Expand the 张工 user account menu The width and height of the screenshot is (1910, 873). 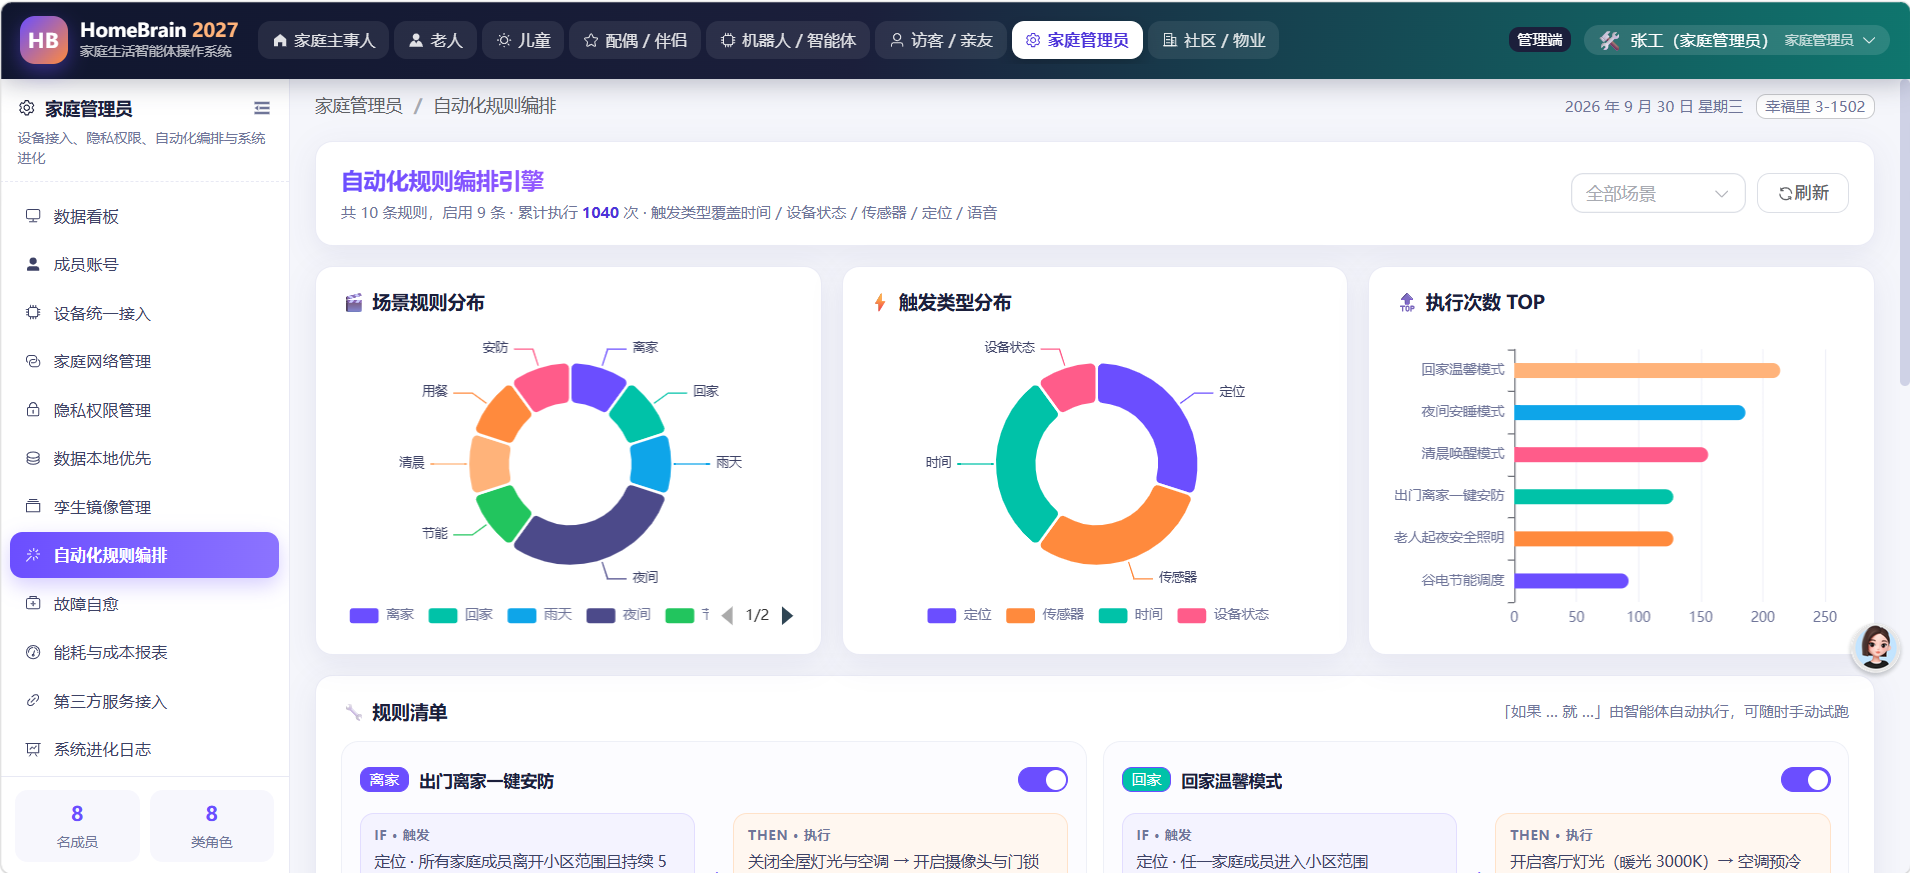pos(1738,40)
